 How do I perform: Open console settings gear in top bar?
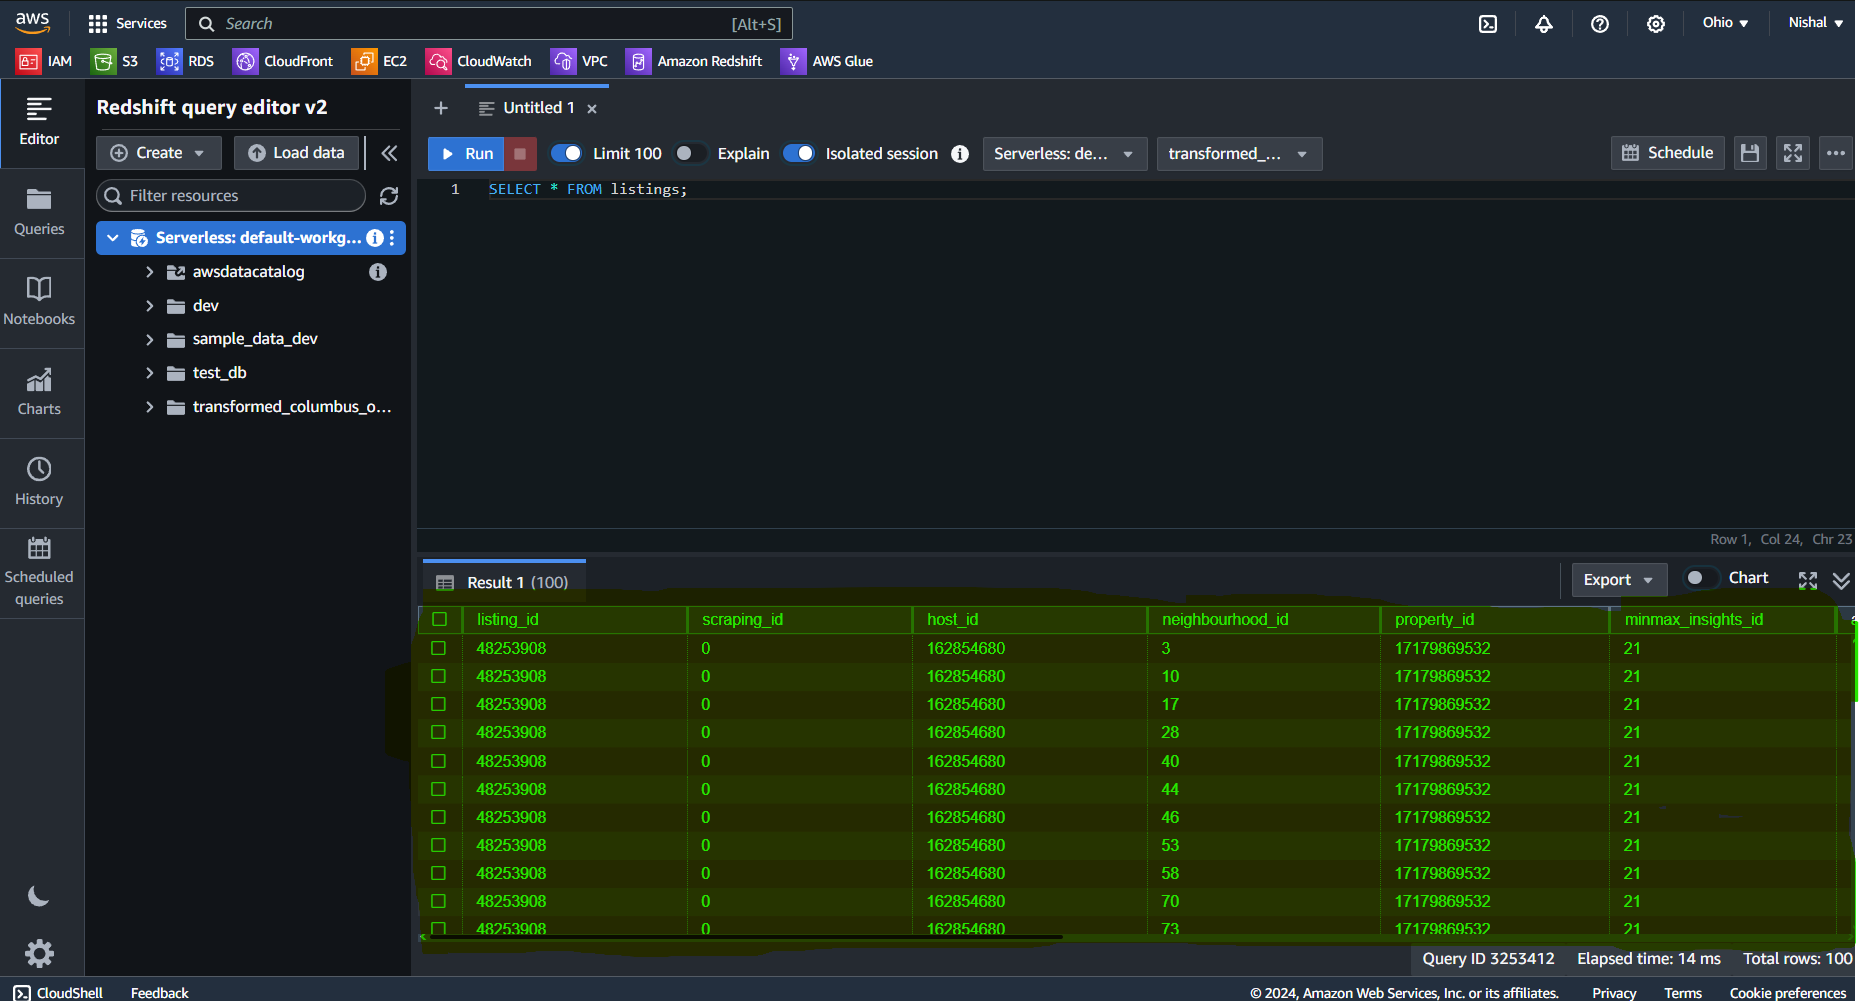point(1656,24)
